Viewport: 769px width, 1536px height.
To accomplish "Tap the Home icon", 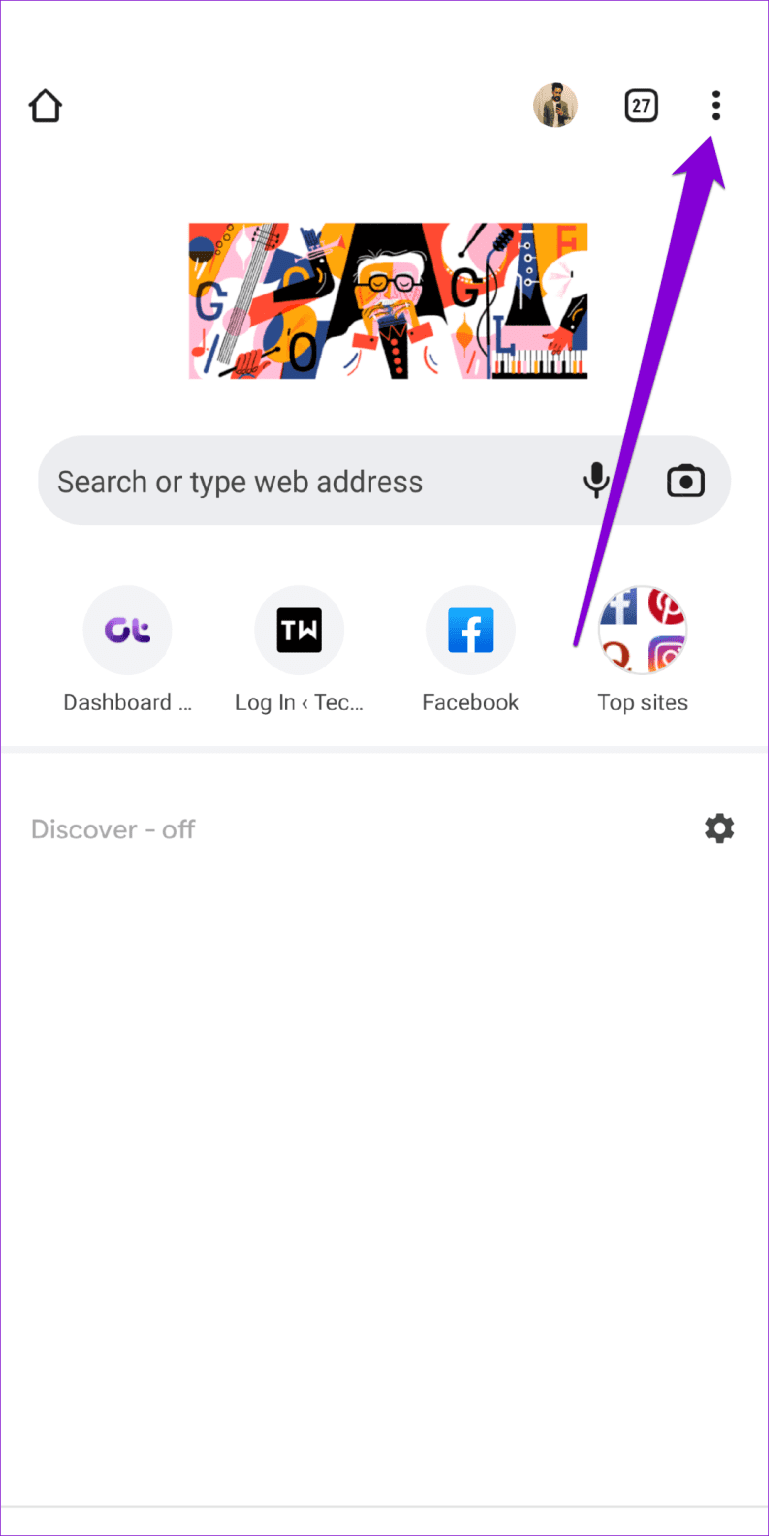I will [45, 105].
